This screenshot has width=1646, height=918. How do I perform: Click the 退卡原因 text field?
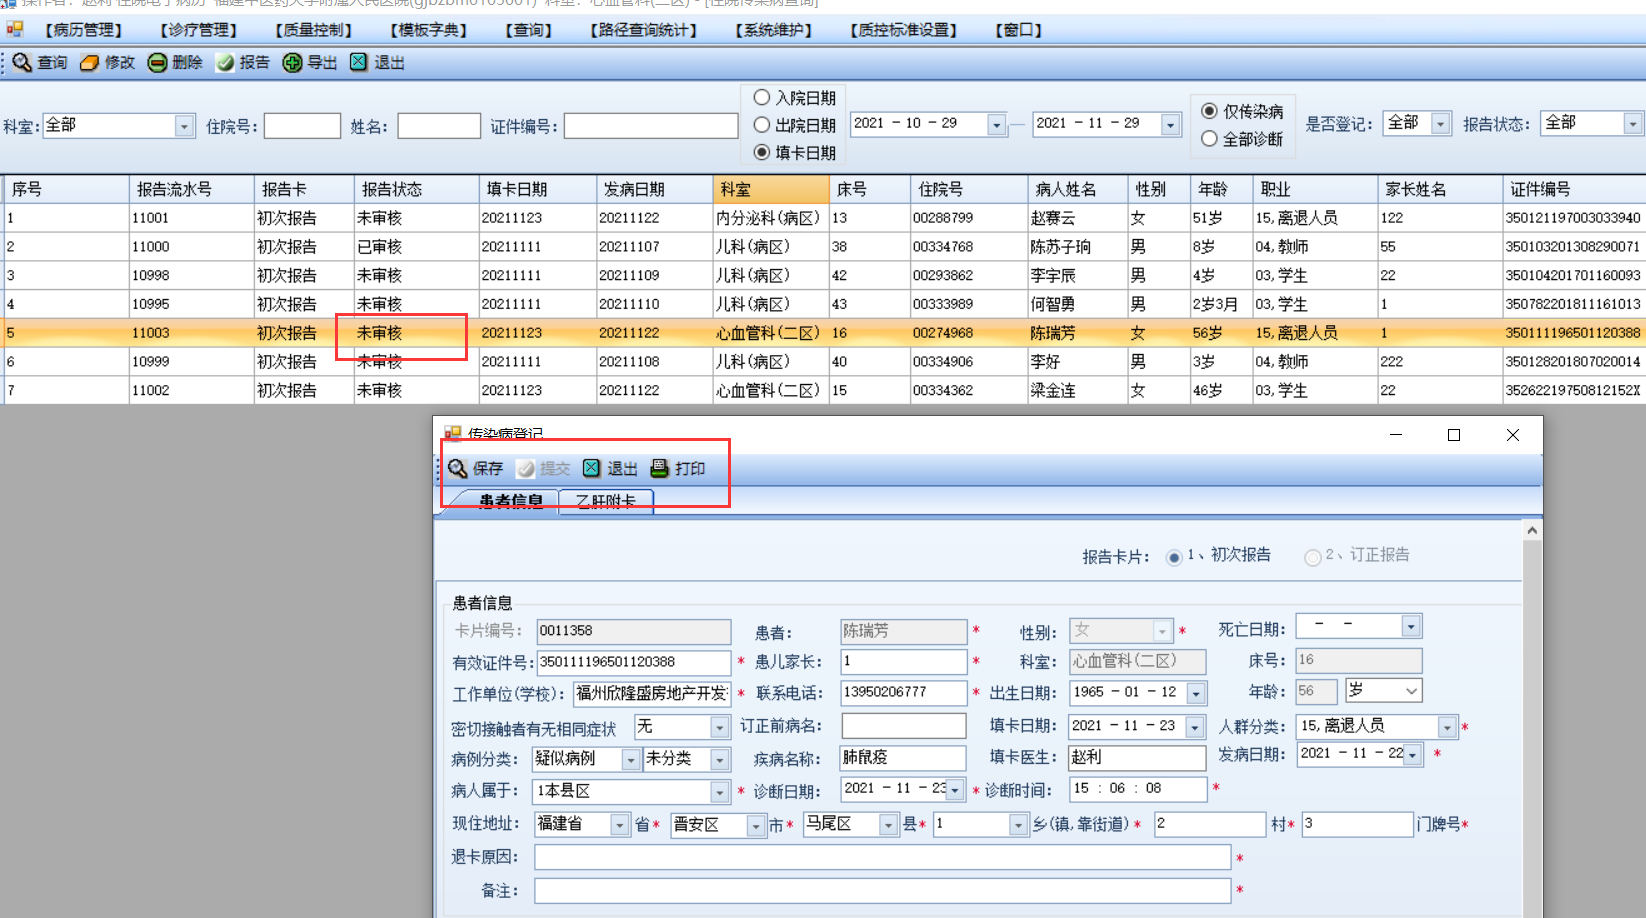(882, 857)
